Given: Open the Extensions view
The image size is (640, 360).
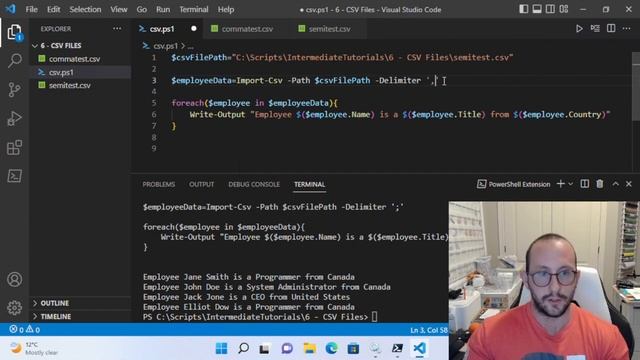Looking at the screenshot, I should coord(14,147).
